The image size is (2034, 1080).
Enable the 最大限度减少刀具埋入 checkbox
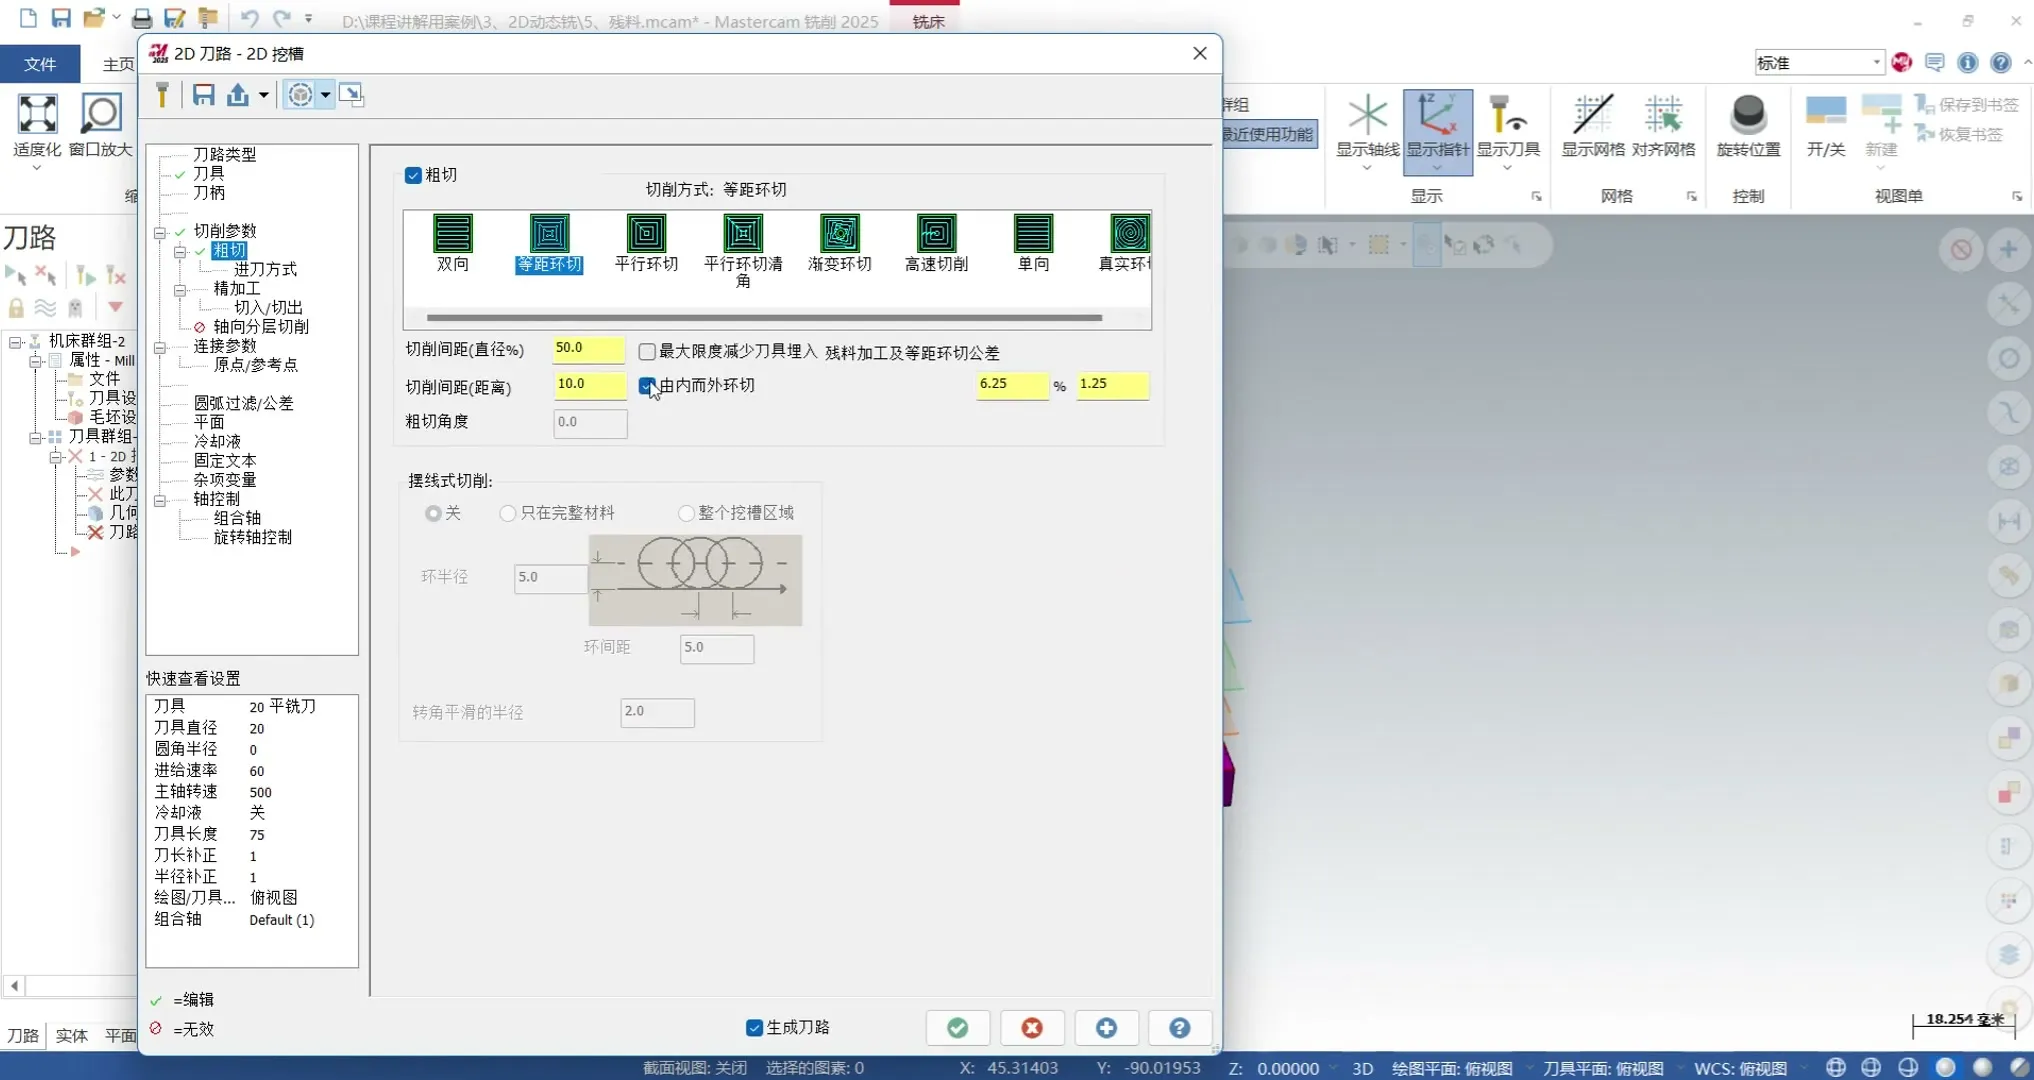point(646,351)
